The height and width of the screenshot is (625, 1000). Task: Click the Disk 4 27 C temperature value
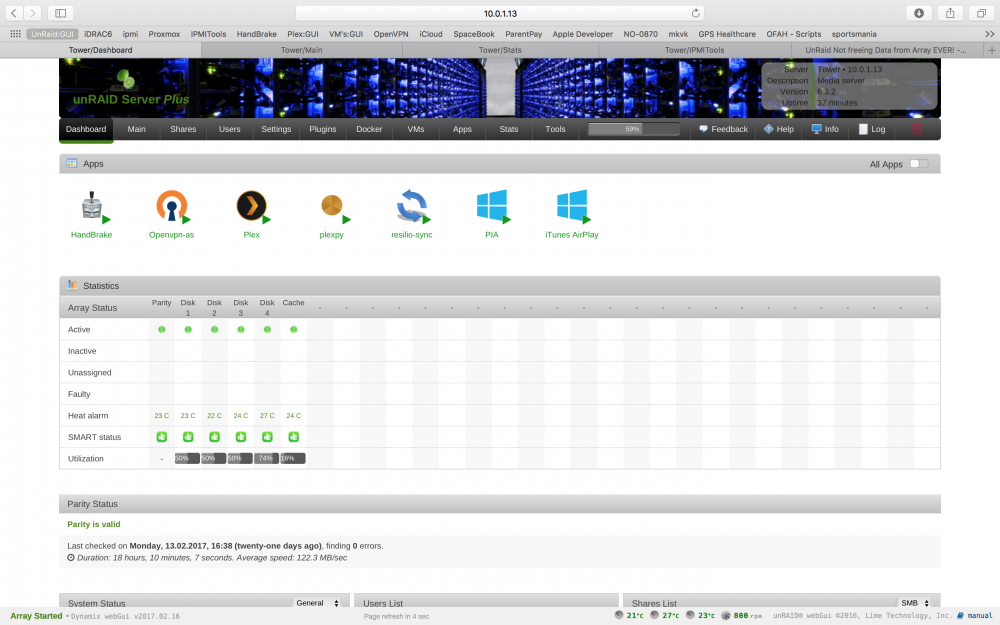[x=267, y=415]
